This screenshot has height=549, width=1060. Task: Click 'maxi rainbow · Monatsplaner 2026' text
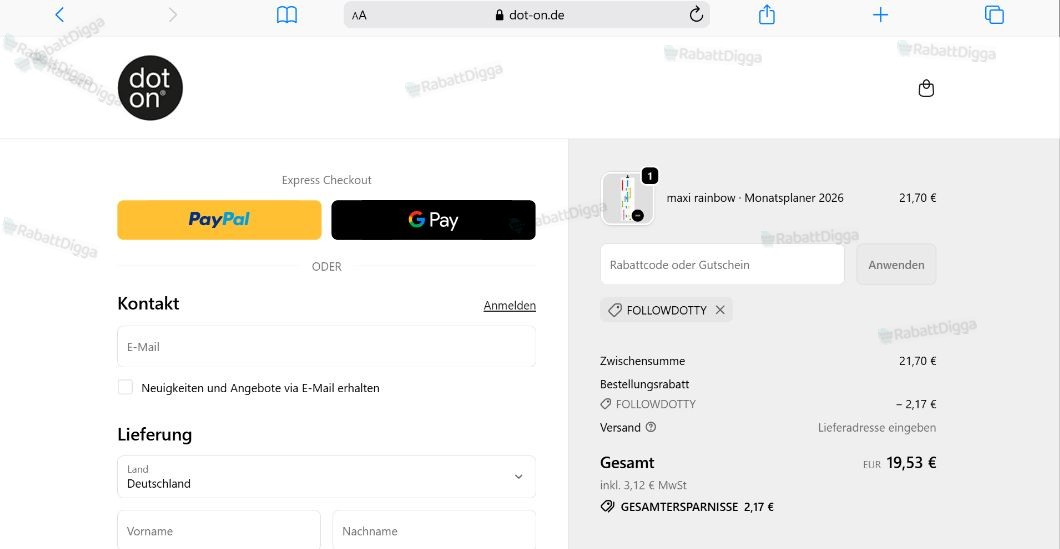[x=755, y=198]
